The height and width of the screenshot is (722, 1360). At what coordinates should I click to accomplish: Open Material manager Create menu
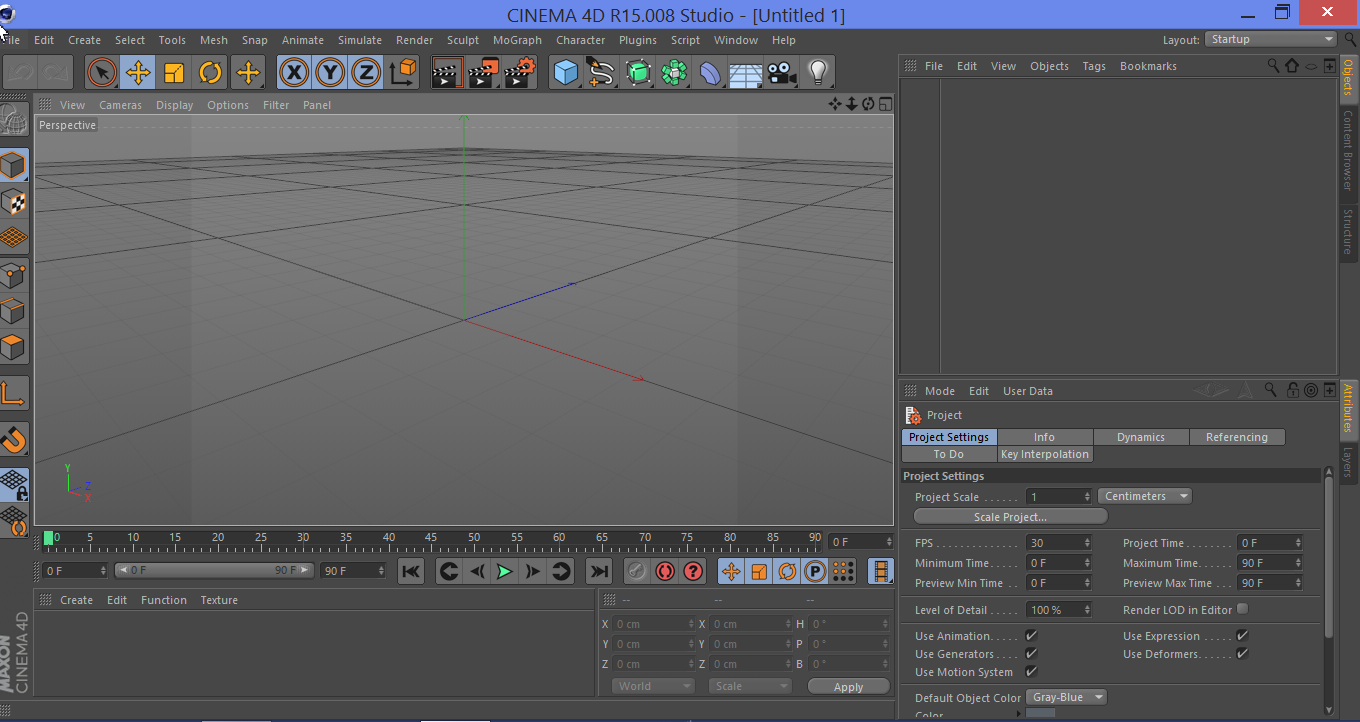tap(76, 600)
